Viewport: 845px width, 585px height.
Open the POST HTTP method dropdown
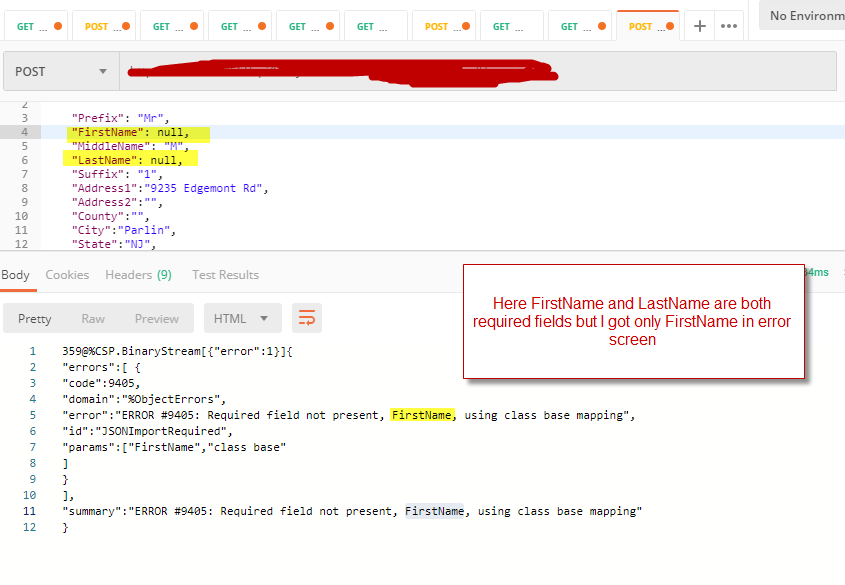(x=60, y=72)
